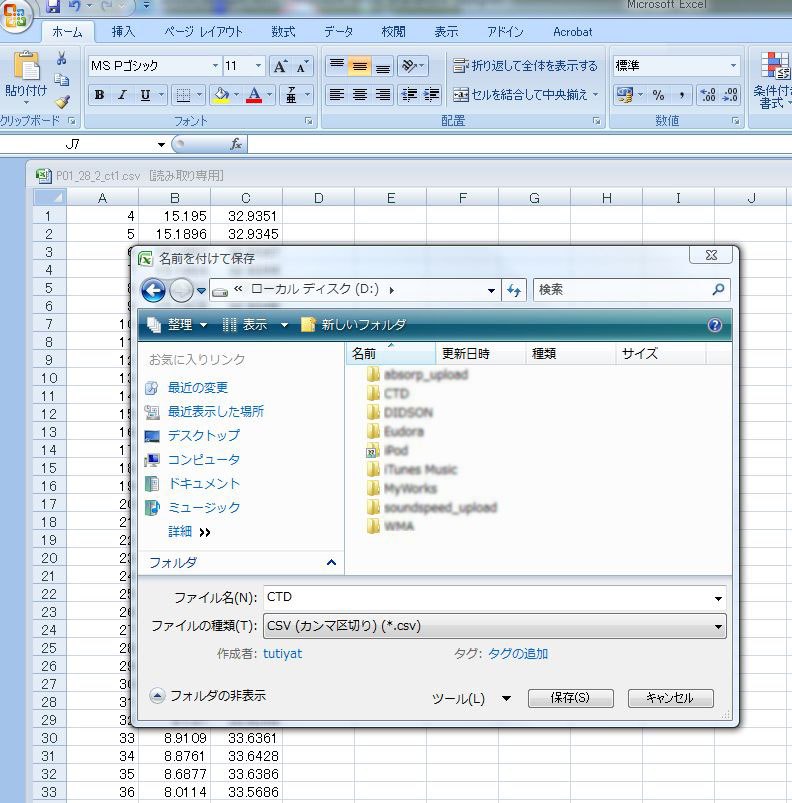Open the 数式 ribbon tab
Image resolution: width=792 pixels, height=803 pixels.
[283, 31]
